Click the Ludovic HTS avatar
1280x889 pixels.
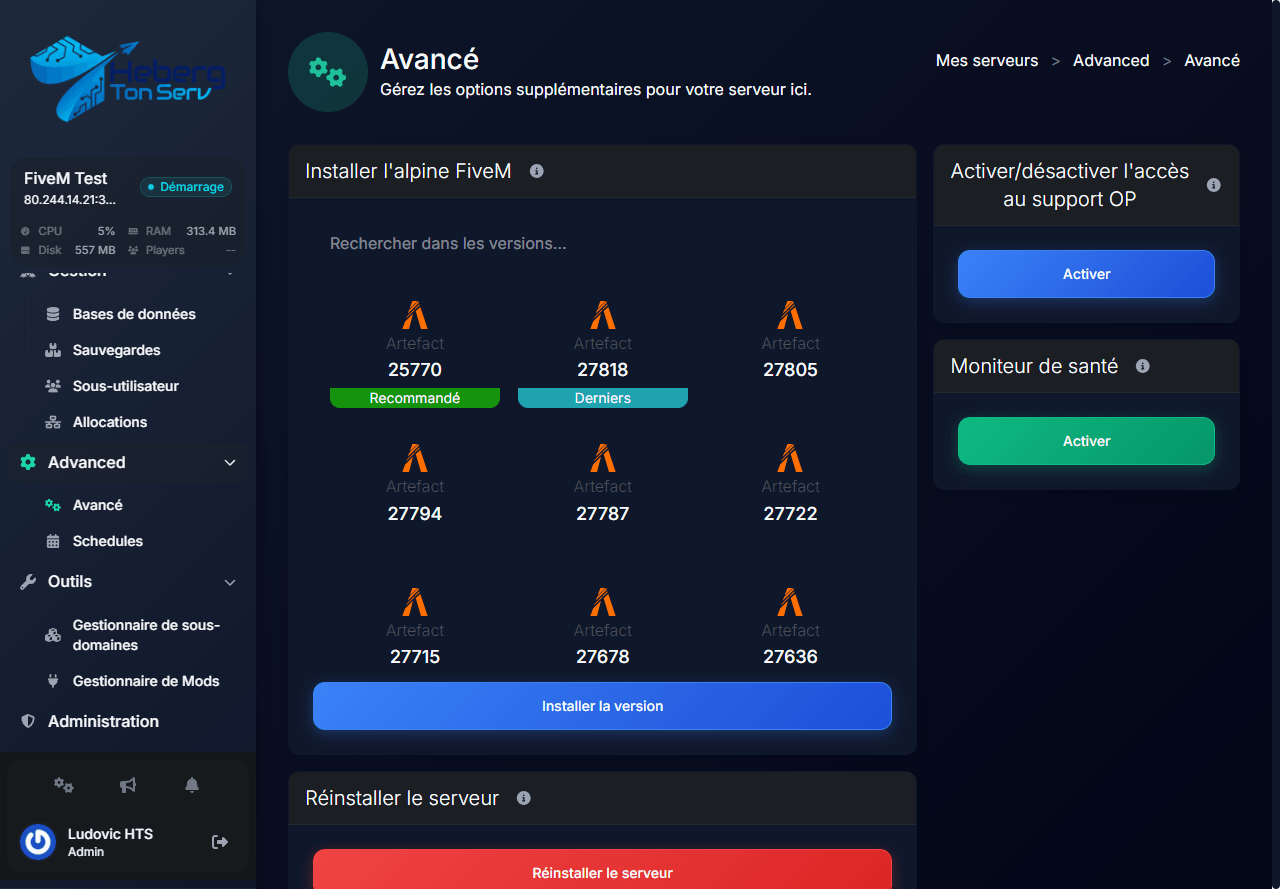[x=38, y=842]
